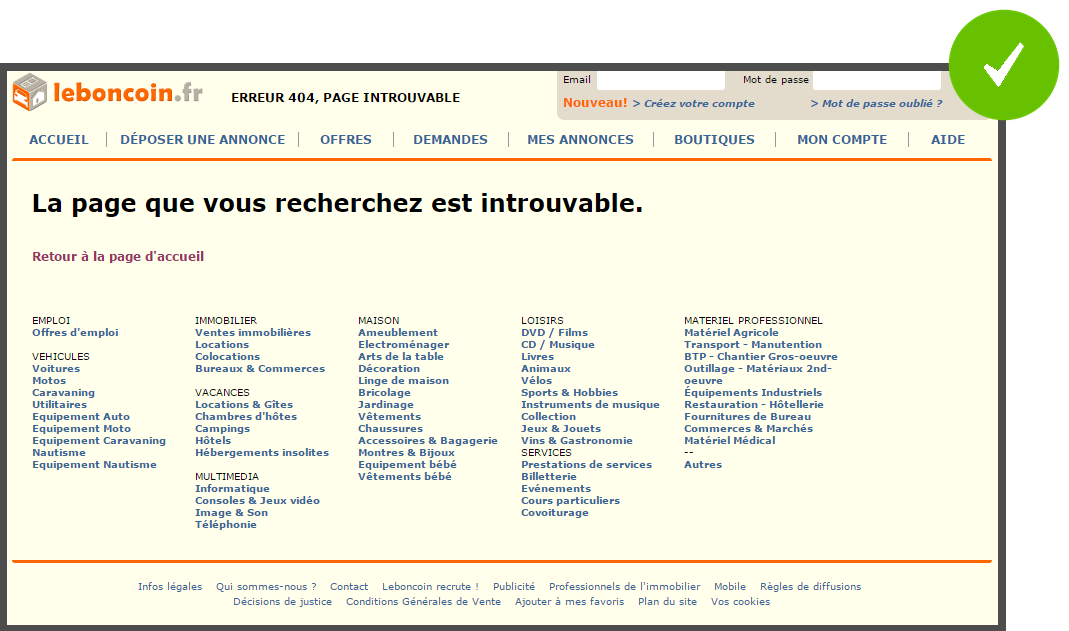The width and height of the screenshot is (1069, 631).
Task: Open Ventes immobilières listing
Action: pos(253,332)
